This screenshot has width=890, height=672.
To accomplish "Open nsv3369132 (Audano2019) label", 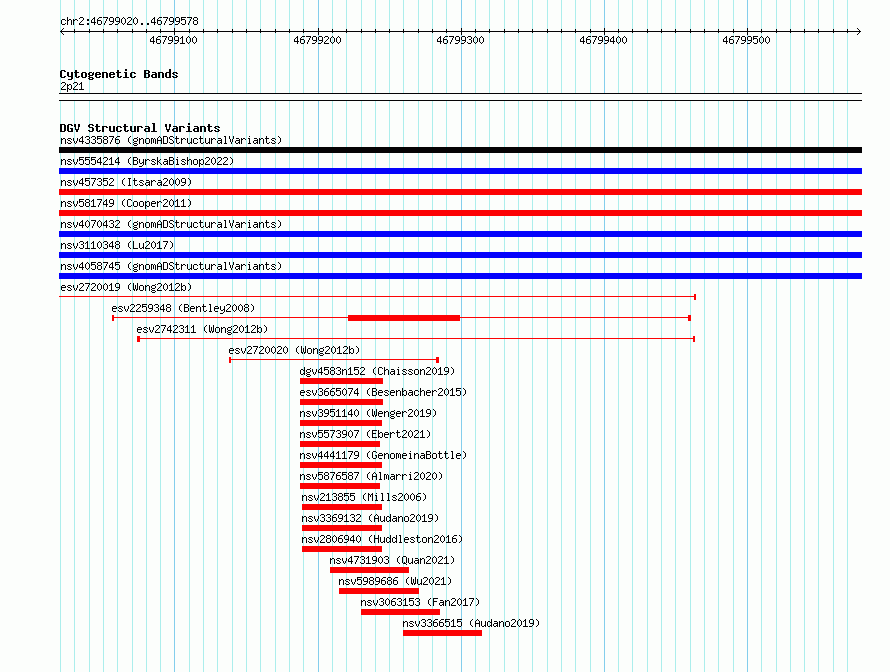I will (x=370, y=518).
